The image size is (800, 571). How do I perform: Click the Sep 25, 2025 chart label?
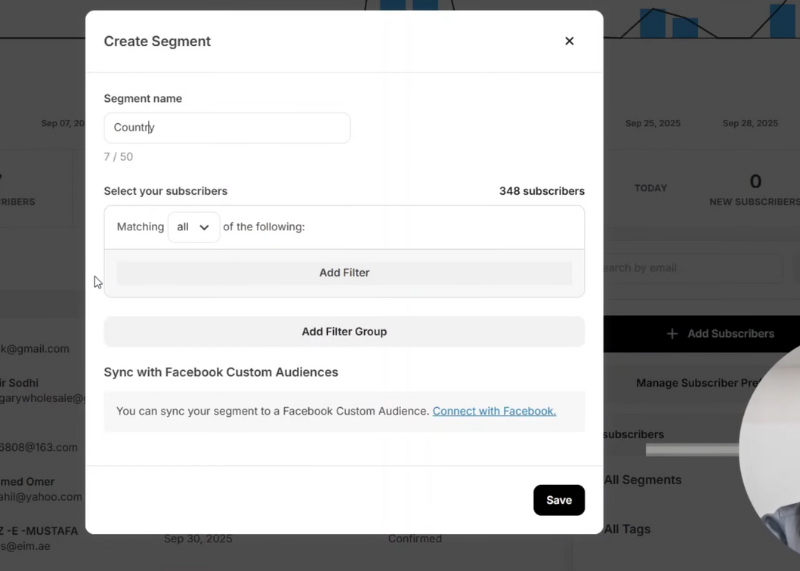653,123
